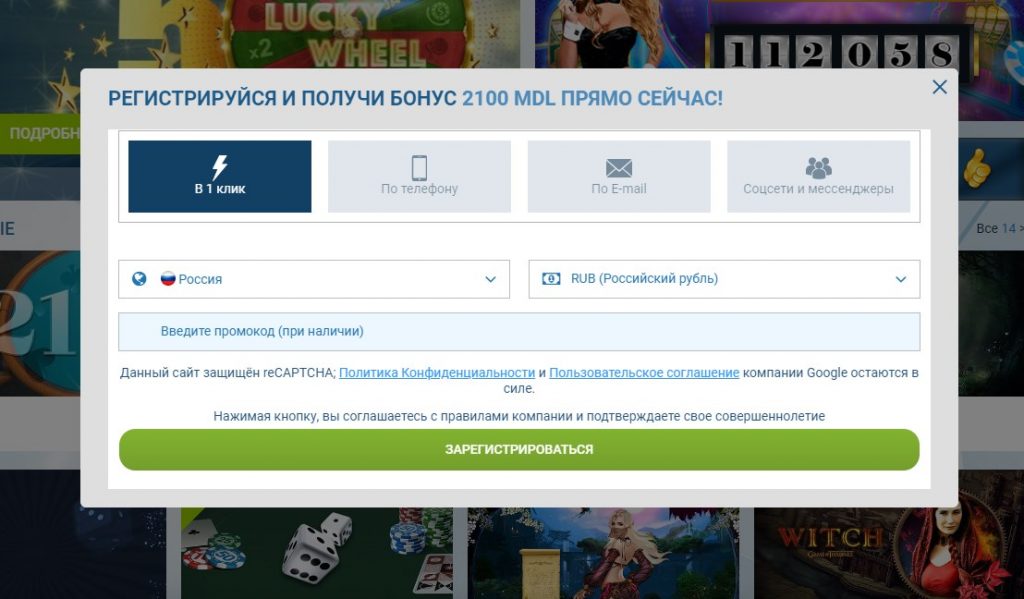Click the envelope icon for e-mail registration
1024x599 pixels.
tap(619, 167)
